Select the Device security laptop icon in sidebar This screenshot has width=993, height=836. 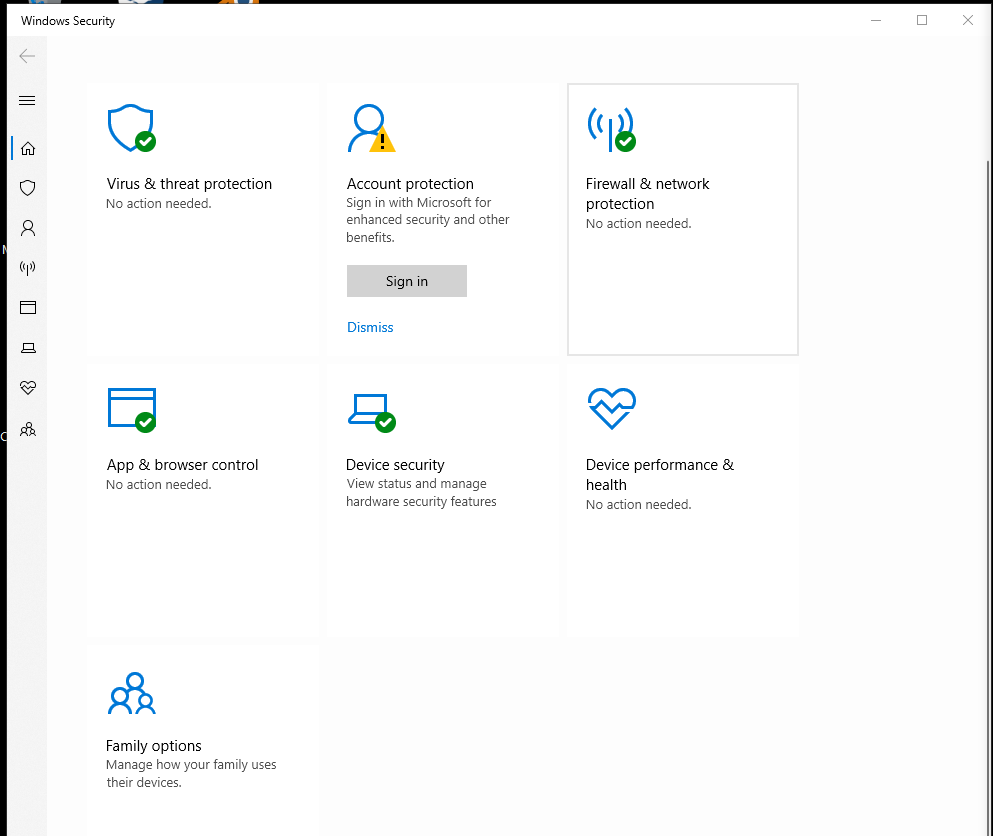(x=27, y=347)
